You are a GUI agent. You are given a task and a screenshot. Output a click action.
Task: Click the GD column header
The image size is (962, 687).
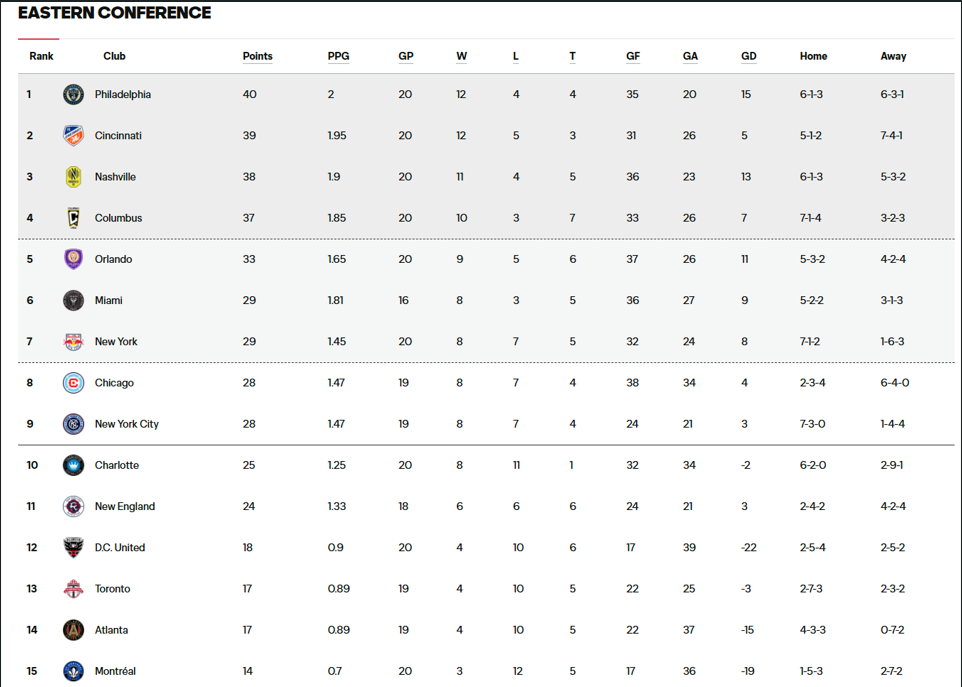[748, 56]
